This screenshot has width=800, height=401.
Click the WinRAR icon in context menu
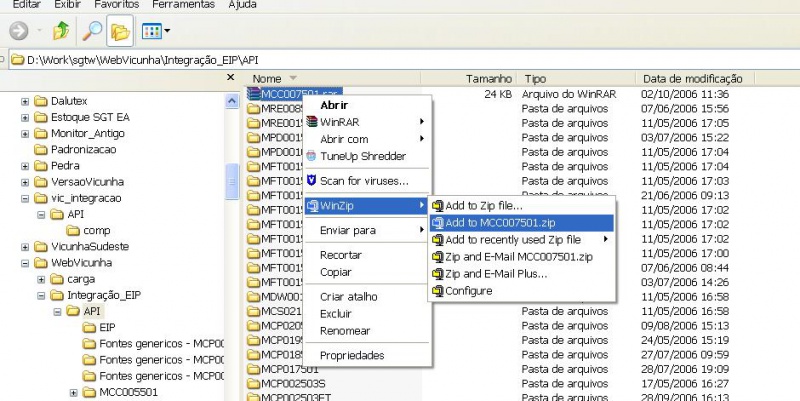(x=311, y=122)
